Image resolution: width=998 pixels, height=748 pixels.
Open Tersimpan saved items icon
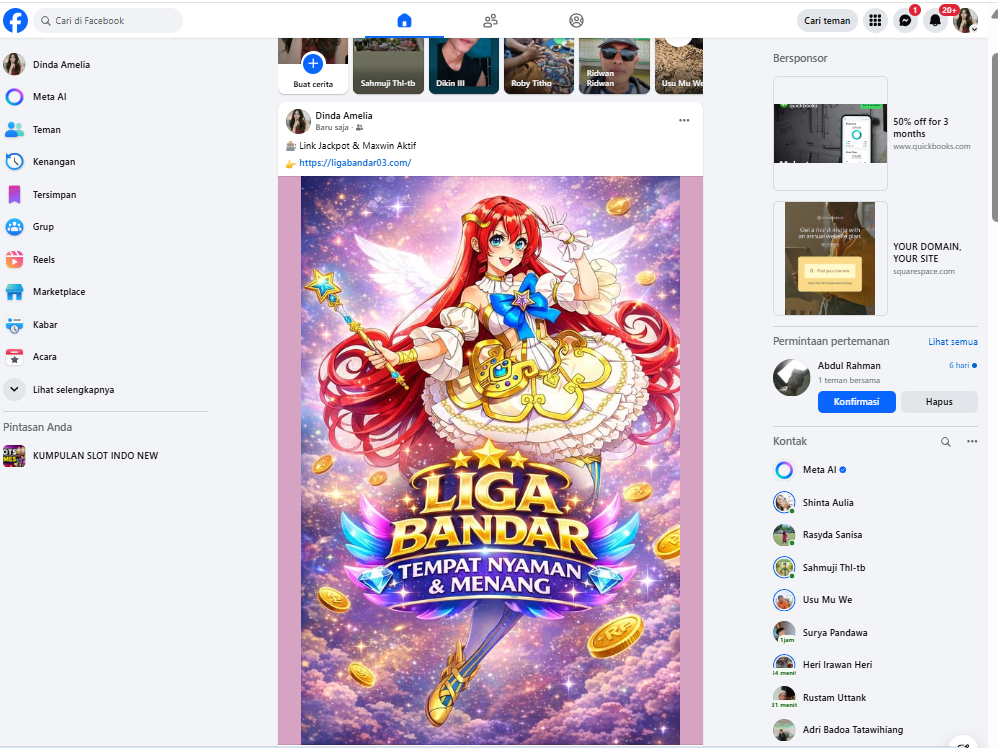[x=15, y=194]
